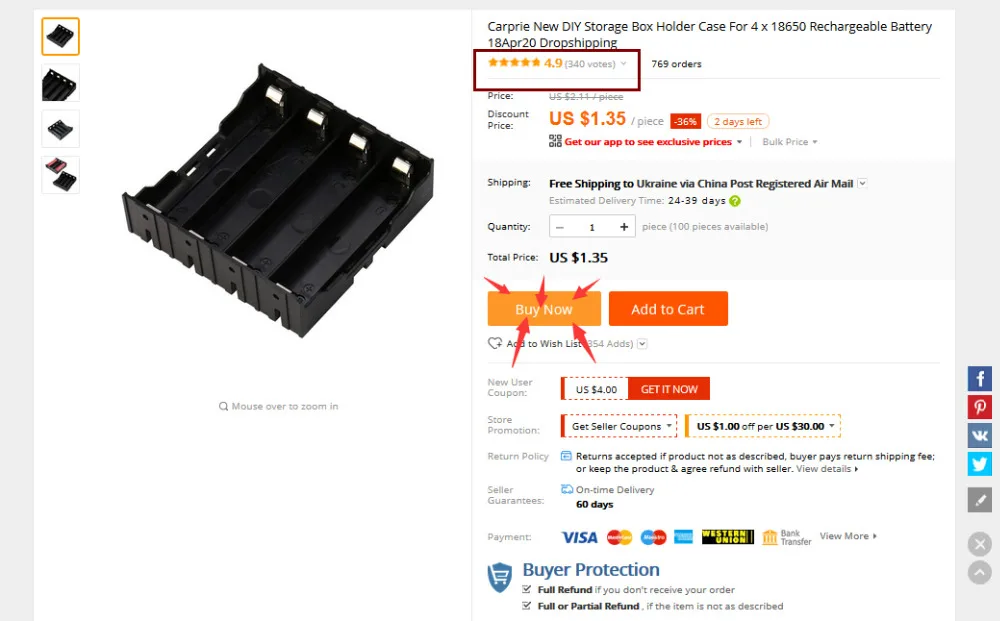Open the Bulk Price dropdown
Image resolution: width=1000 pixels, height=621 pixels.
coord(790,142)
